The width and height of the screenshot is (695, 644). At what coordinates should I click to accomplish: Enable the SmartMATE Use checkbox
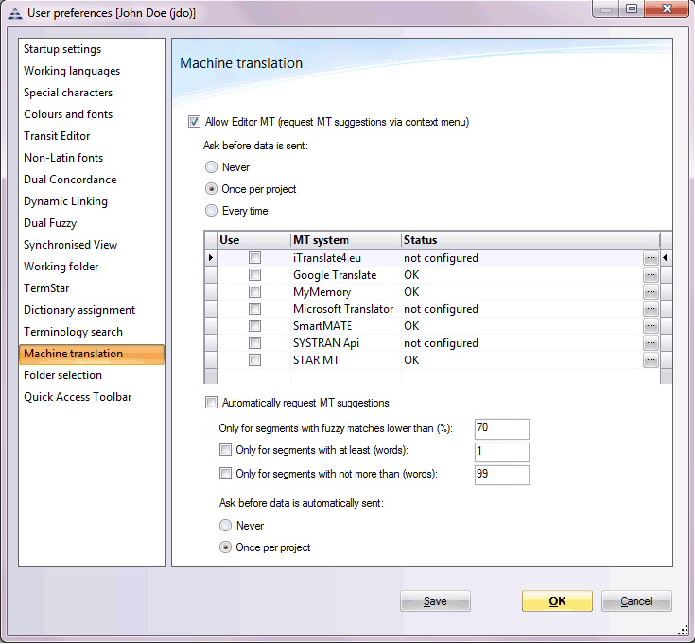[x=255, y=326]
